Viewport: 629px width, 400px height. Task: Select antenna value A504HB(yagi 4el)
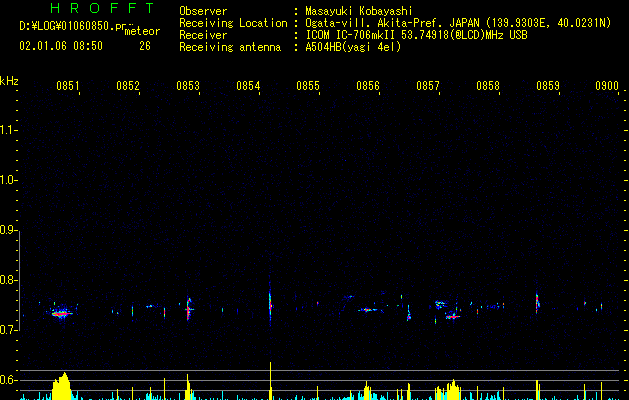[353, 47]
